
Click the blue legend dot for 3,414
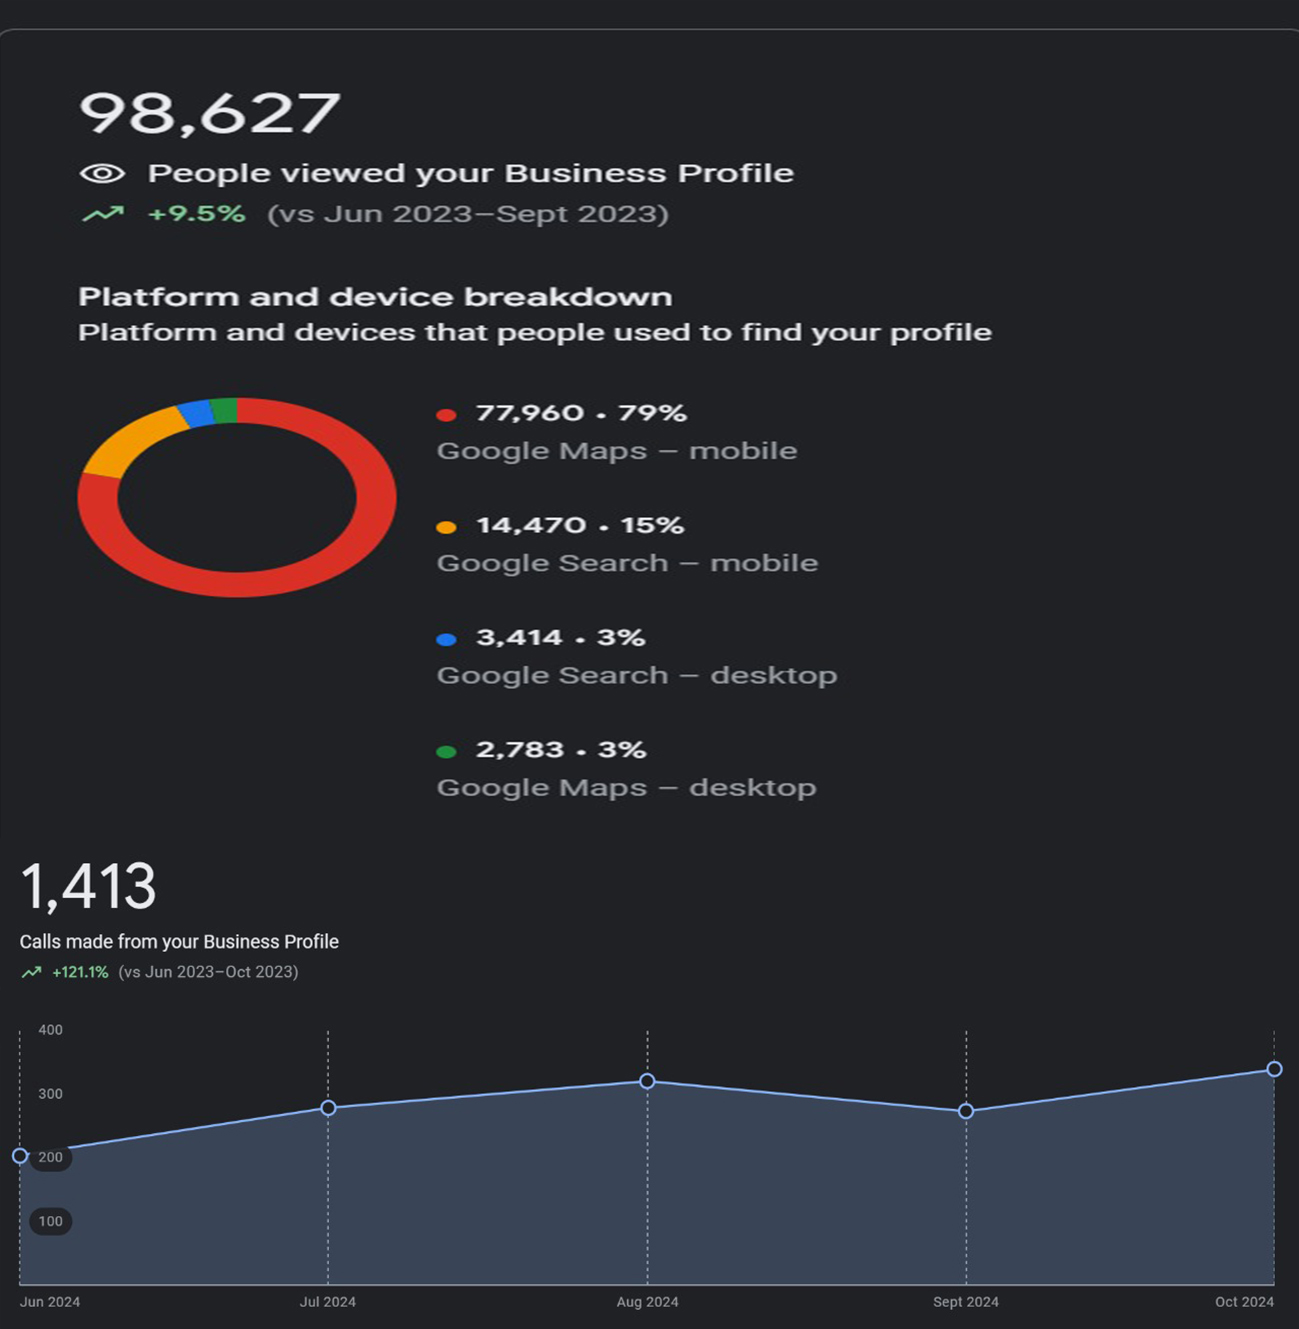pyautogui.click(x=447, y=639)
